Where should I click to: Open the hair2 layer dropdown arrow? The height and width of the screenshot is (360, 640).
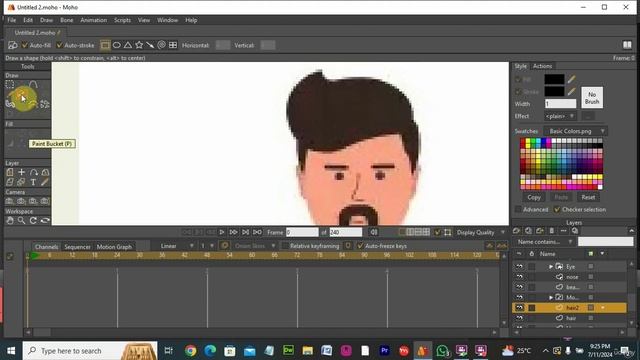[602, 308]
